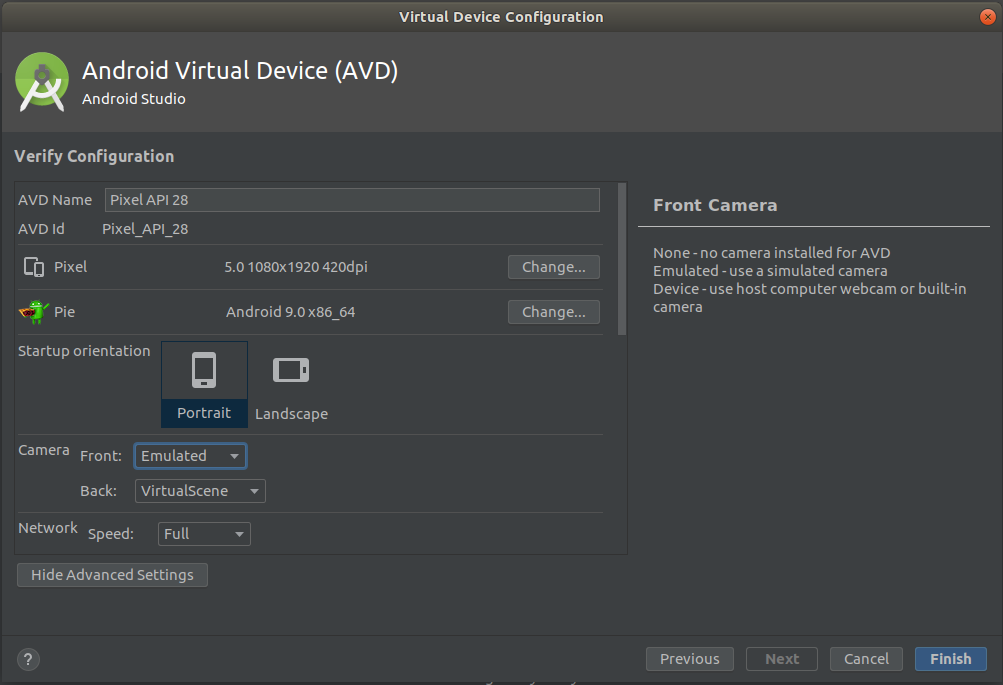Viewport: 1003px width, 685px height.
Task: Toggle startup orientation to Portrait
Action: tap(204, 384)
